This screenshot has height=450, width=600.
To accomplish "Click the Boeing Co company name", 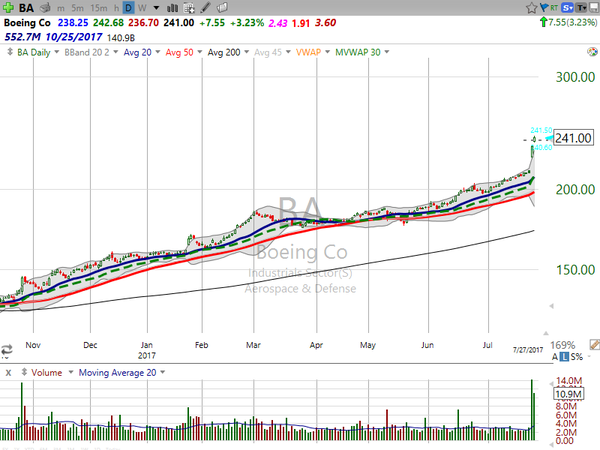I will 27,23.
